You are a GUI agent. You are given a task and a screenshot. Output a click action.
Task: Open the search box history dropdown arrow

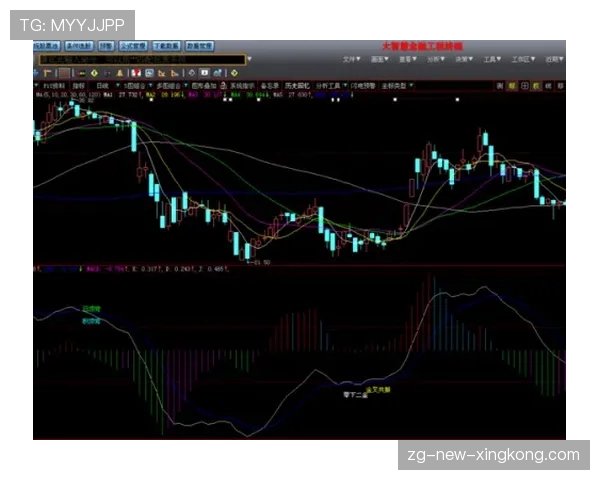click(249, 59)
